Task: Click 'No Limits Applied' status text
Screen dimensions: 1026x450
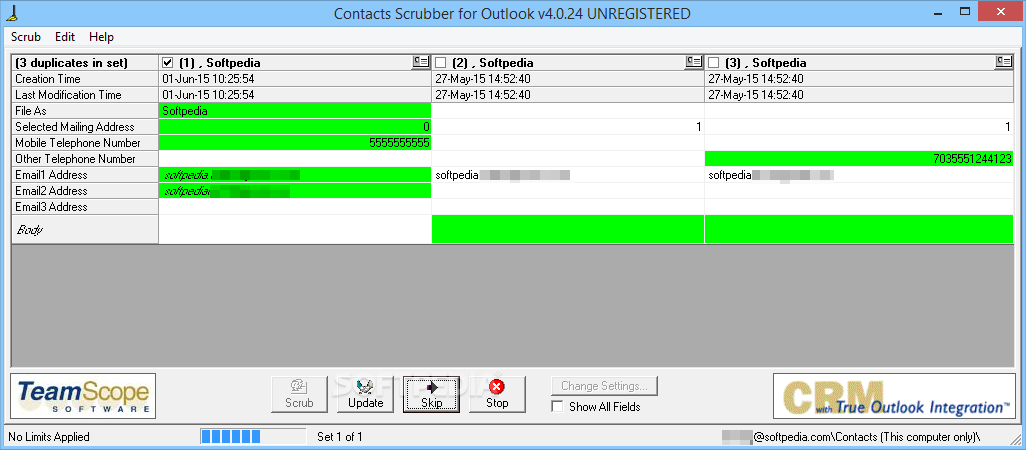Action: click(49, 436)
